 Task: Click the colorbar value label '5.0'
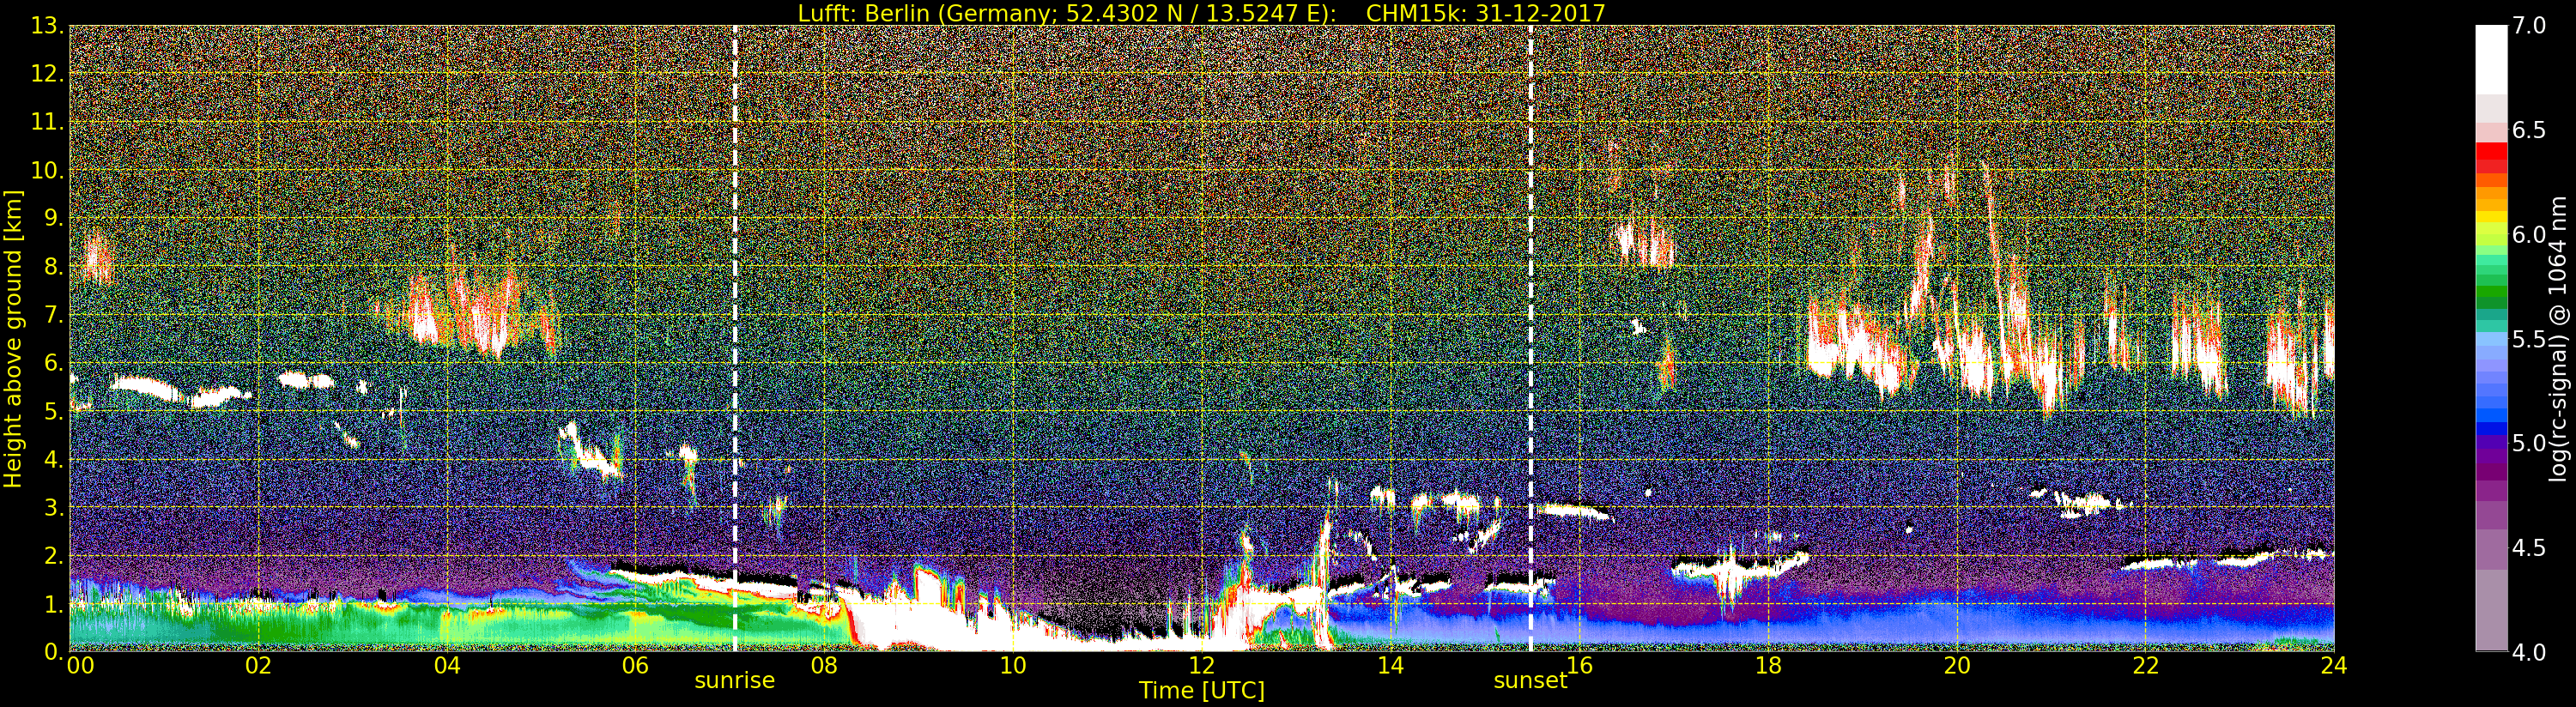tap(2529, 443)
